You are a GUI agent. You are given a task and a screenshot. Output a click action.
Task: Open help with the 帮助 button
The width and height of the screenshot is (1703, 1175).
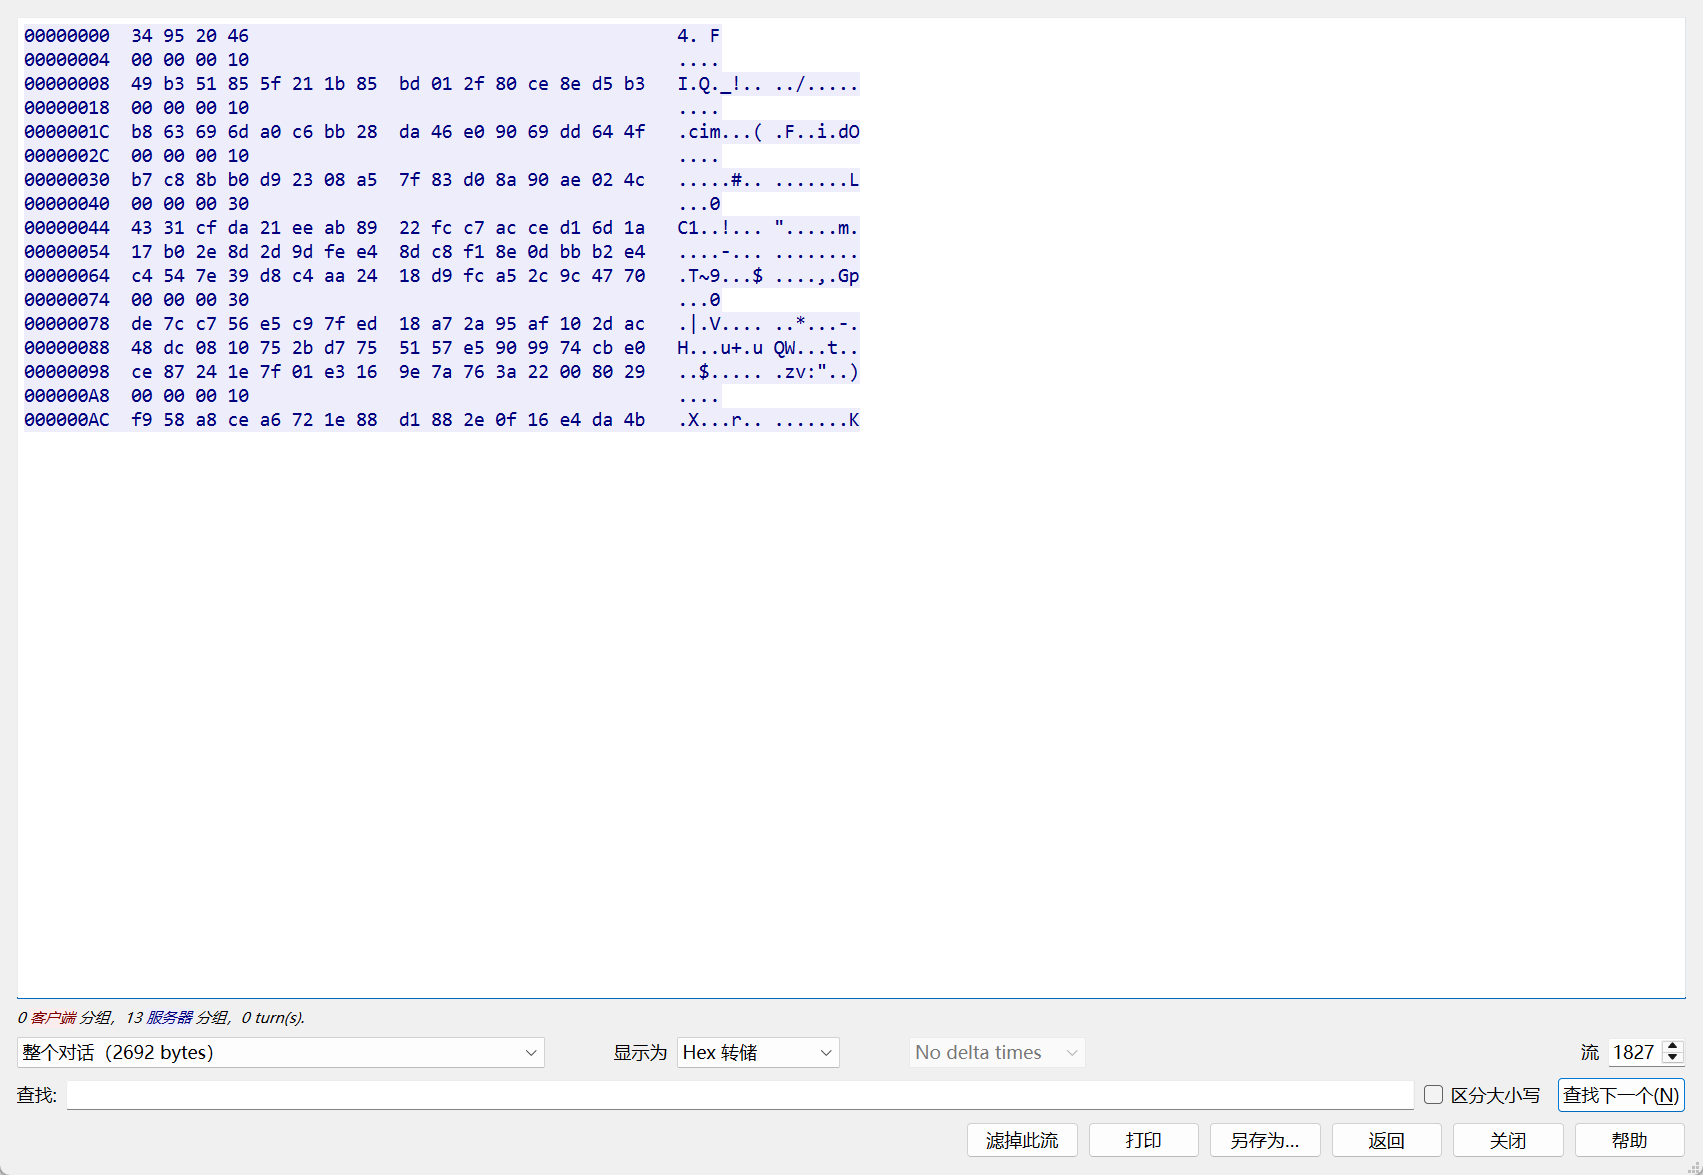1629,1140
